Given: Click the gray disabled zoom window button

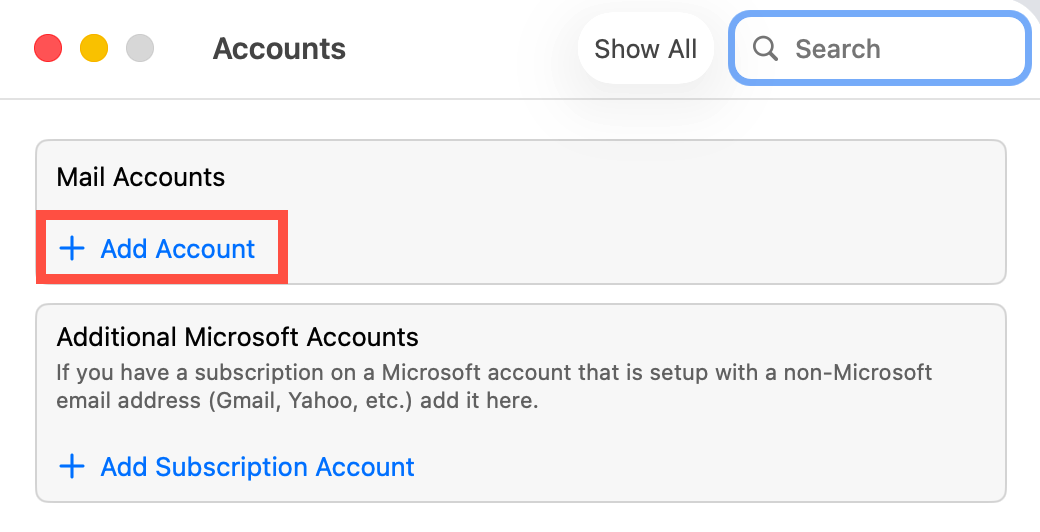Looking at the screenshot, I should pyautogui.click(x=140, y=48).
